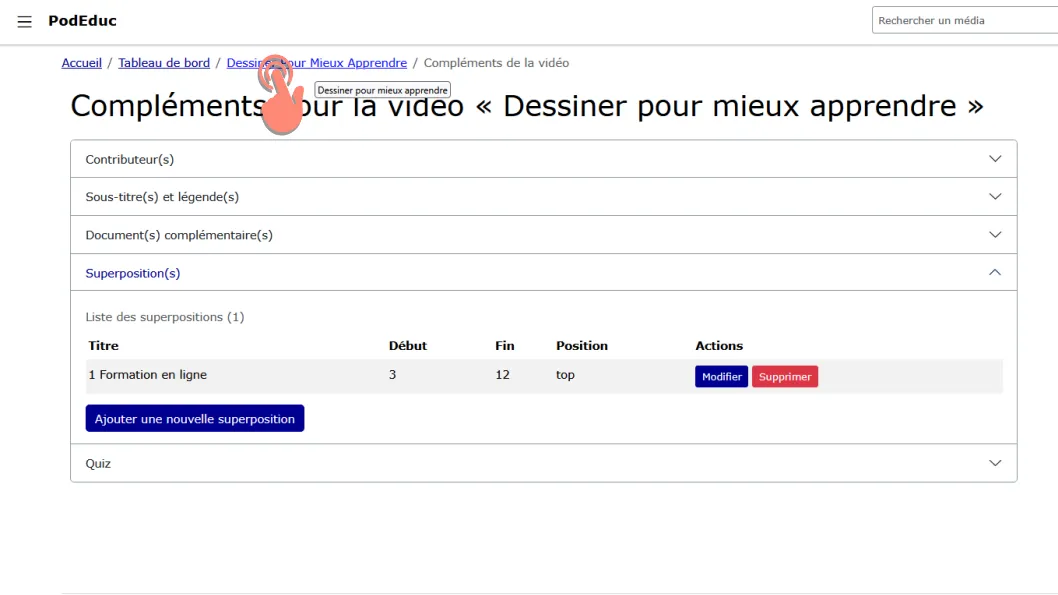
Task: Open the hamburger navigation menu
Action: tap(24, 22)
